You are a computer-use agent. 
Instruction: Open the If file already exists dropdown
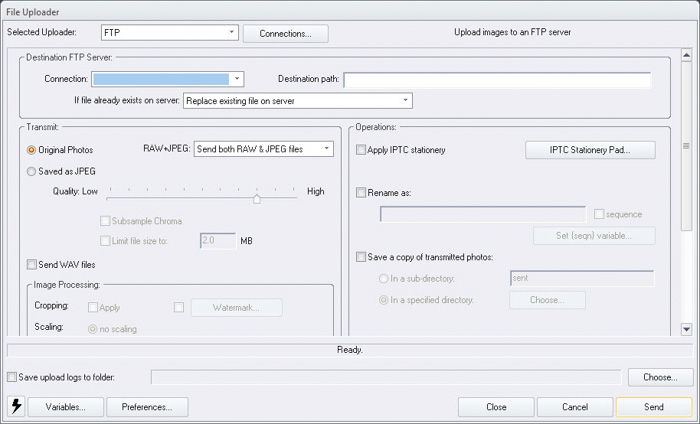pos(298,100)
